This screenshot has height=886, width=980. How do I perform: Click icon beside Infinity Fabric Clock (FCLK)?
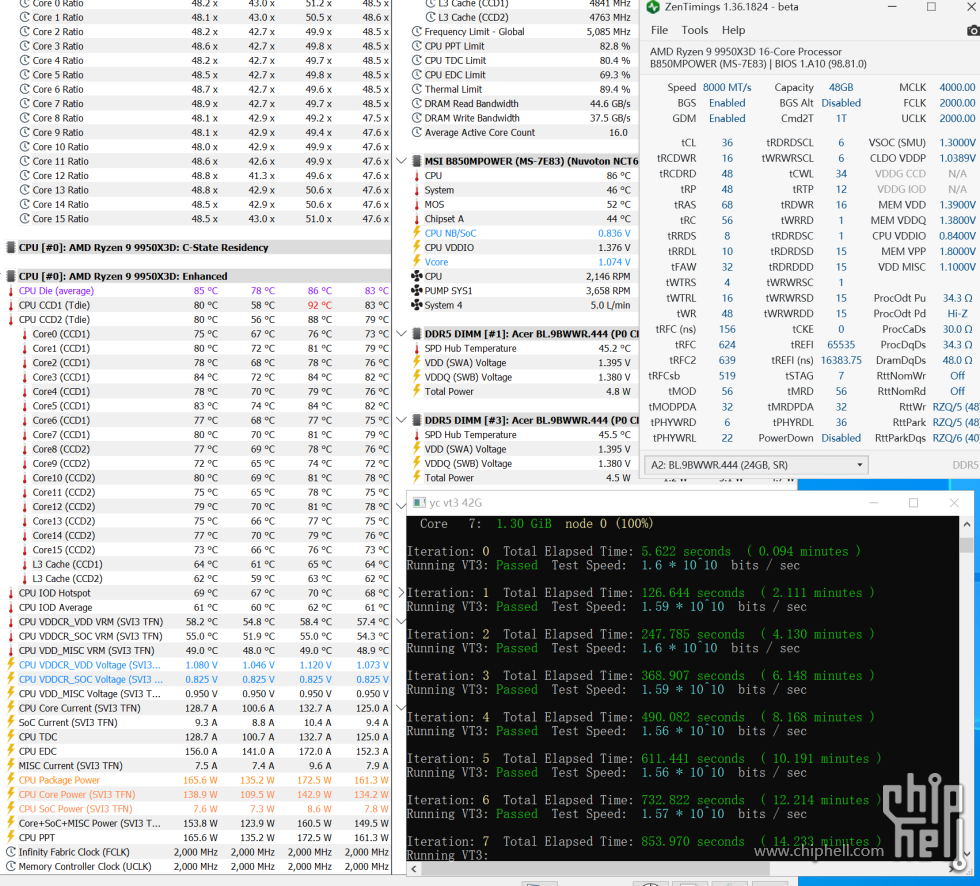(11, 852)
